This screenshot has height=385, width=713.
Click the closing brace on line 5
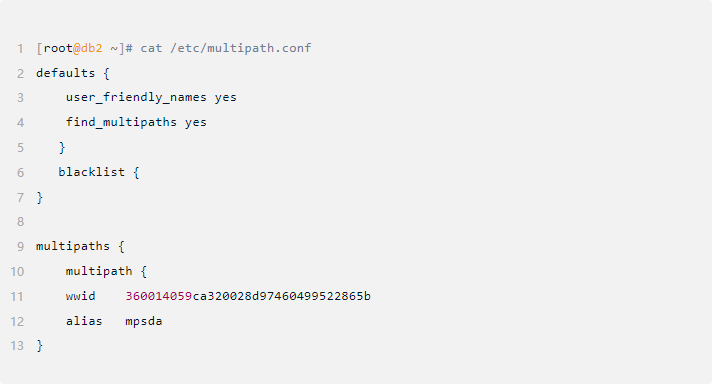tap(62, 147)
